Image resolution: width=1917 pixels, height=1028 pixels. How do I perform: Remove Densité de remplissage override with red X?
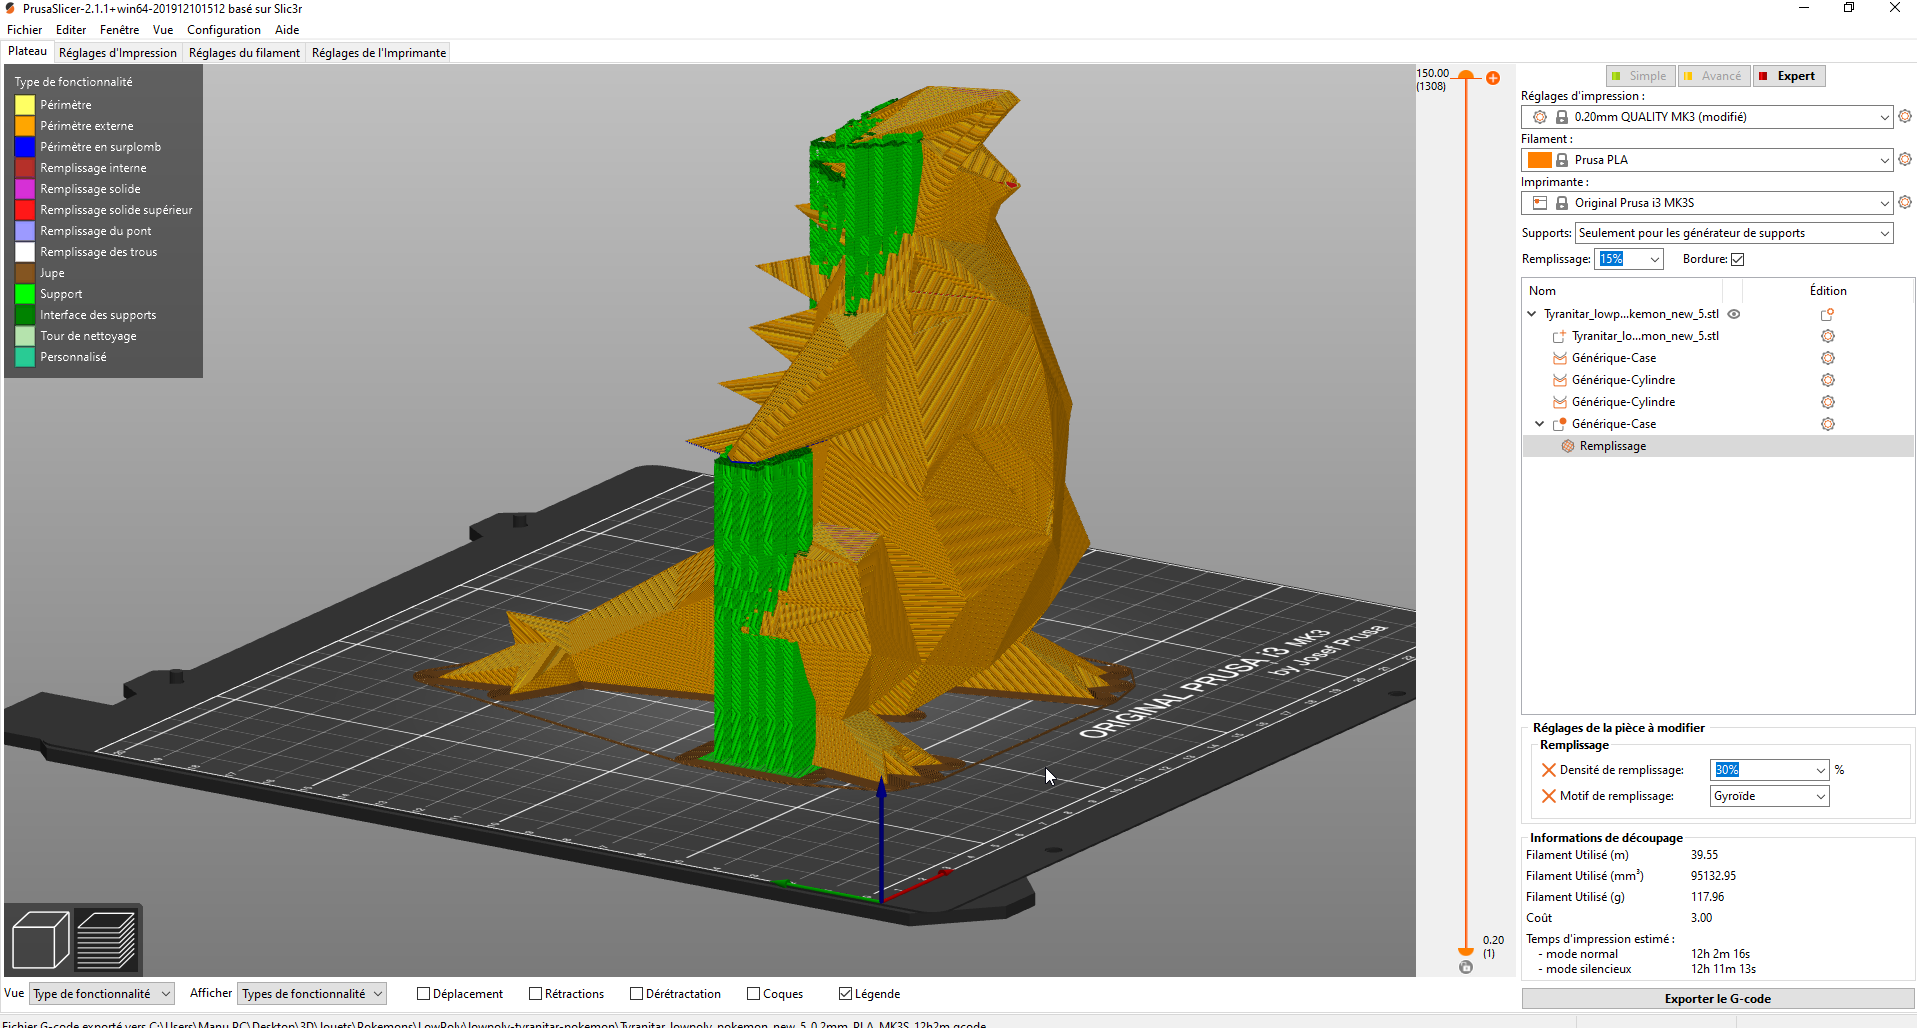(x=1548, y=770)
